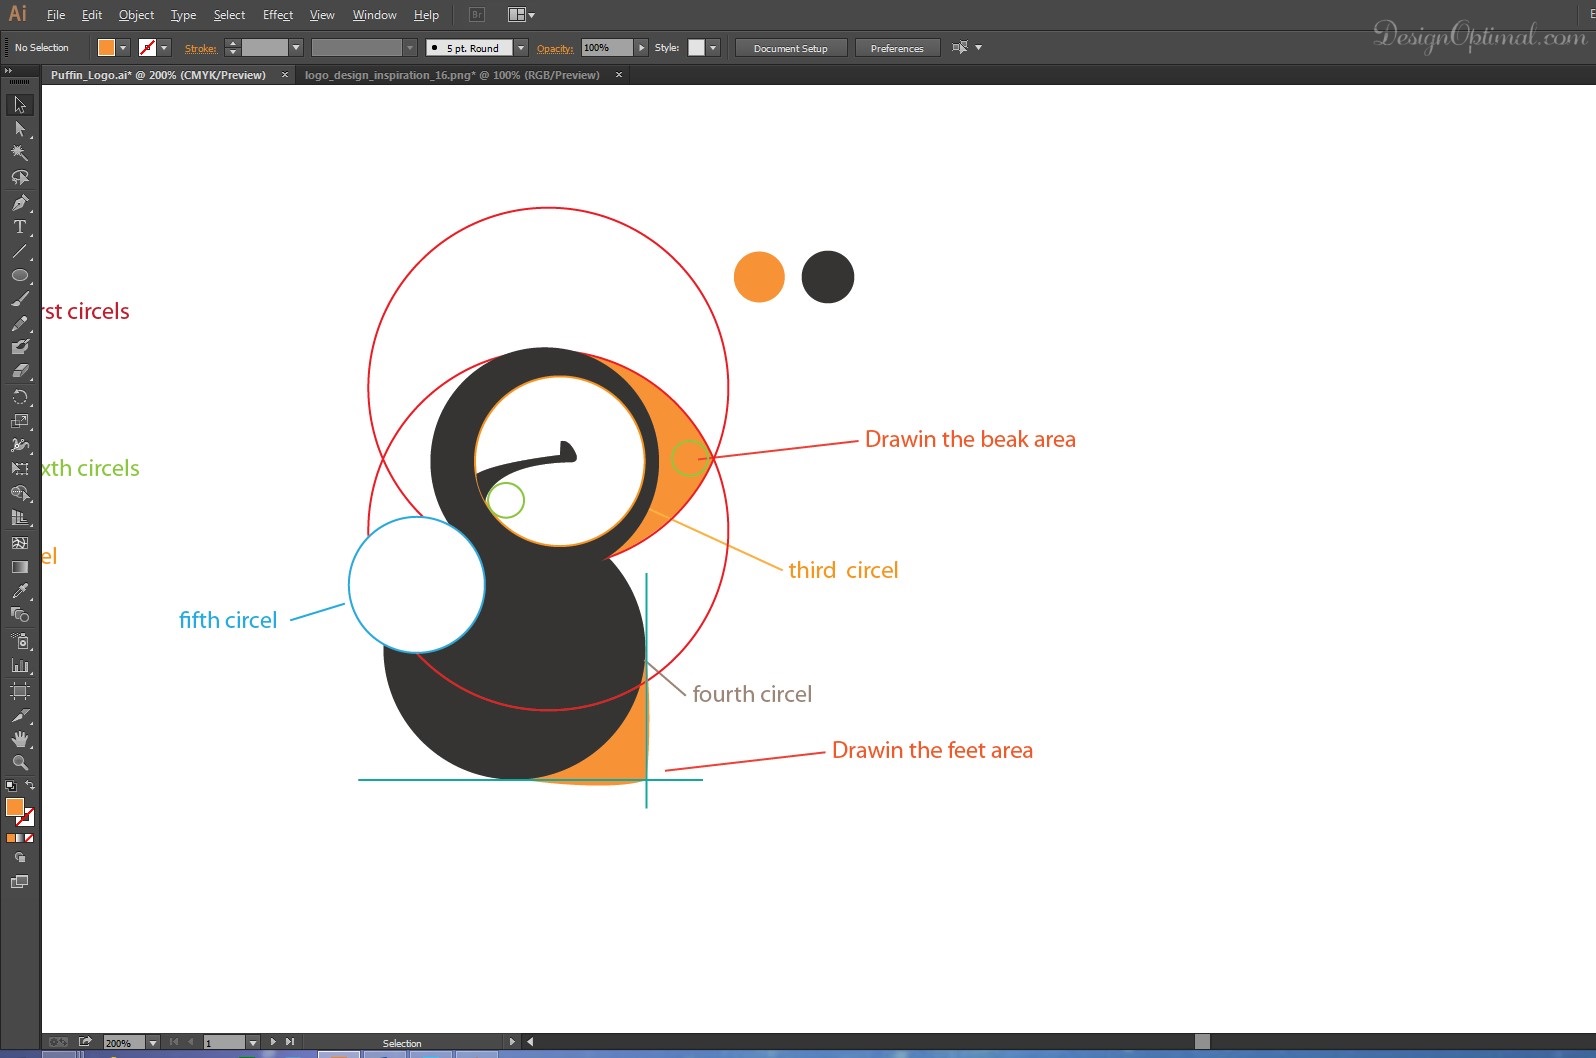The height and width of the screenshot is (1058, 1596).
Task: Set paint mode to Color
Action: [10, 838]
